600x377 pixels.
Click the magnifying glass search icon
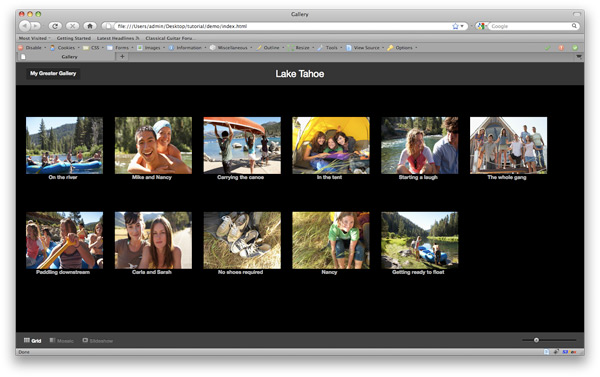click(x=574, y=26)
